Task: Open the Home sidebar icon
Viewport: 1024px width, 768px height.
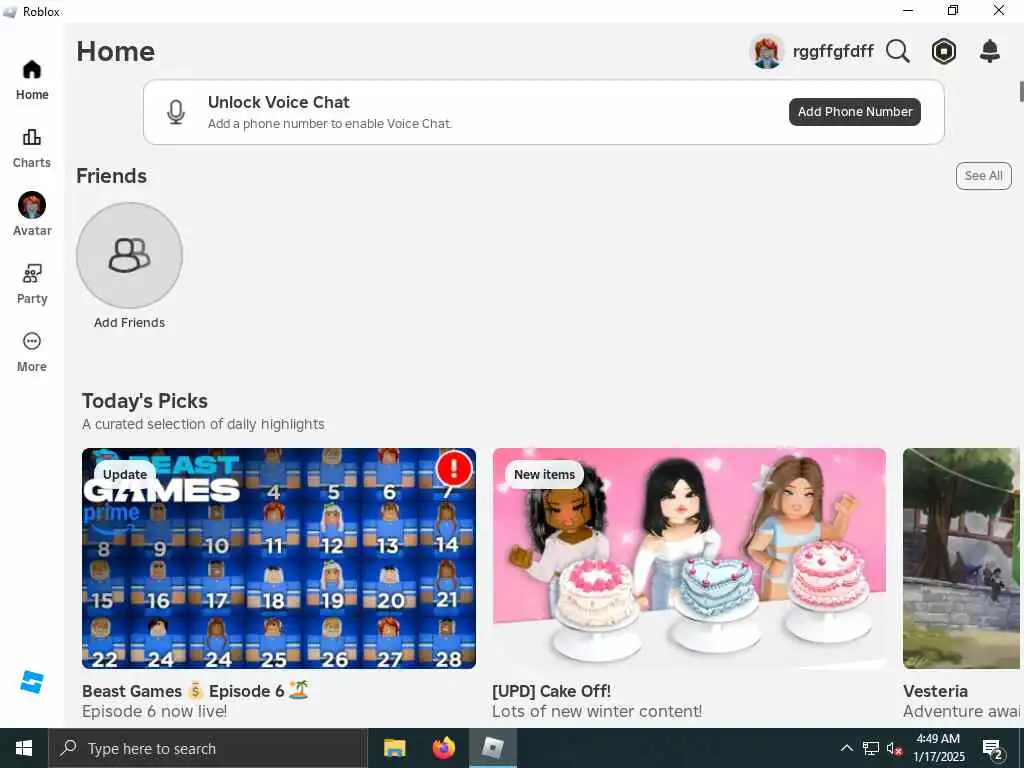Action: click(x=31, y=70)
